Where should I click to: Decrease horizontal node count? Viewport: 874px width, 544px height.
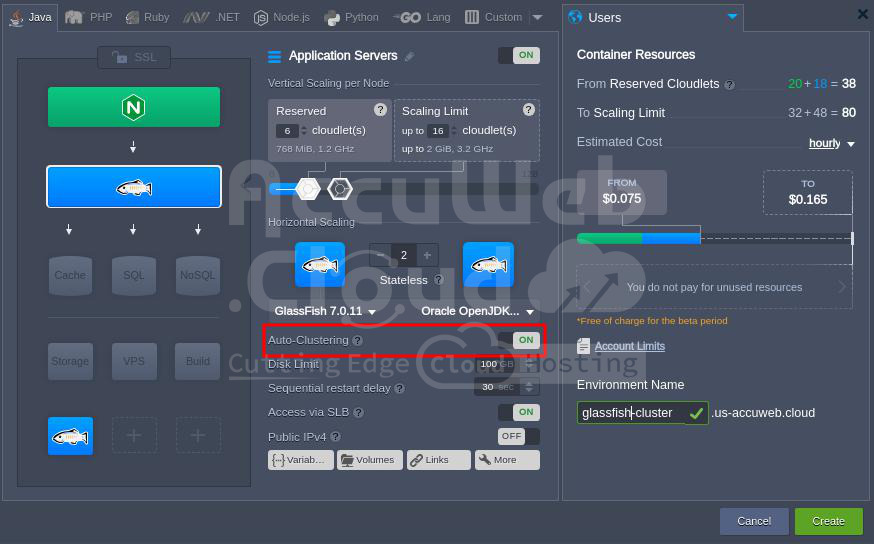coord(380,255)
